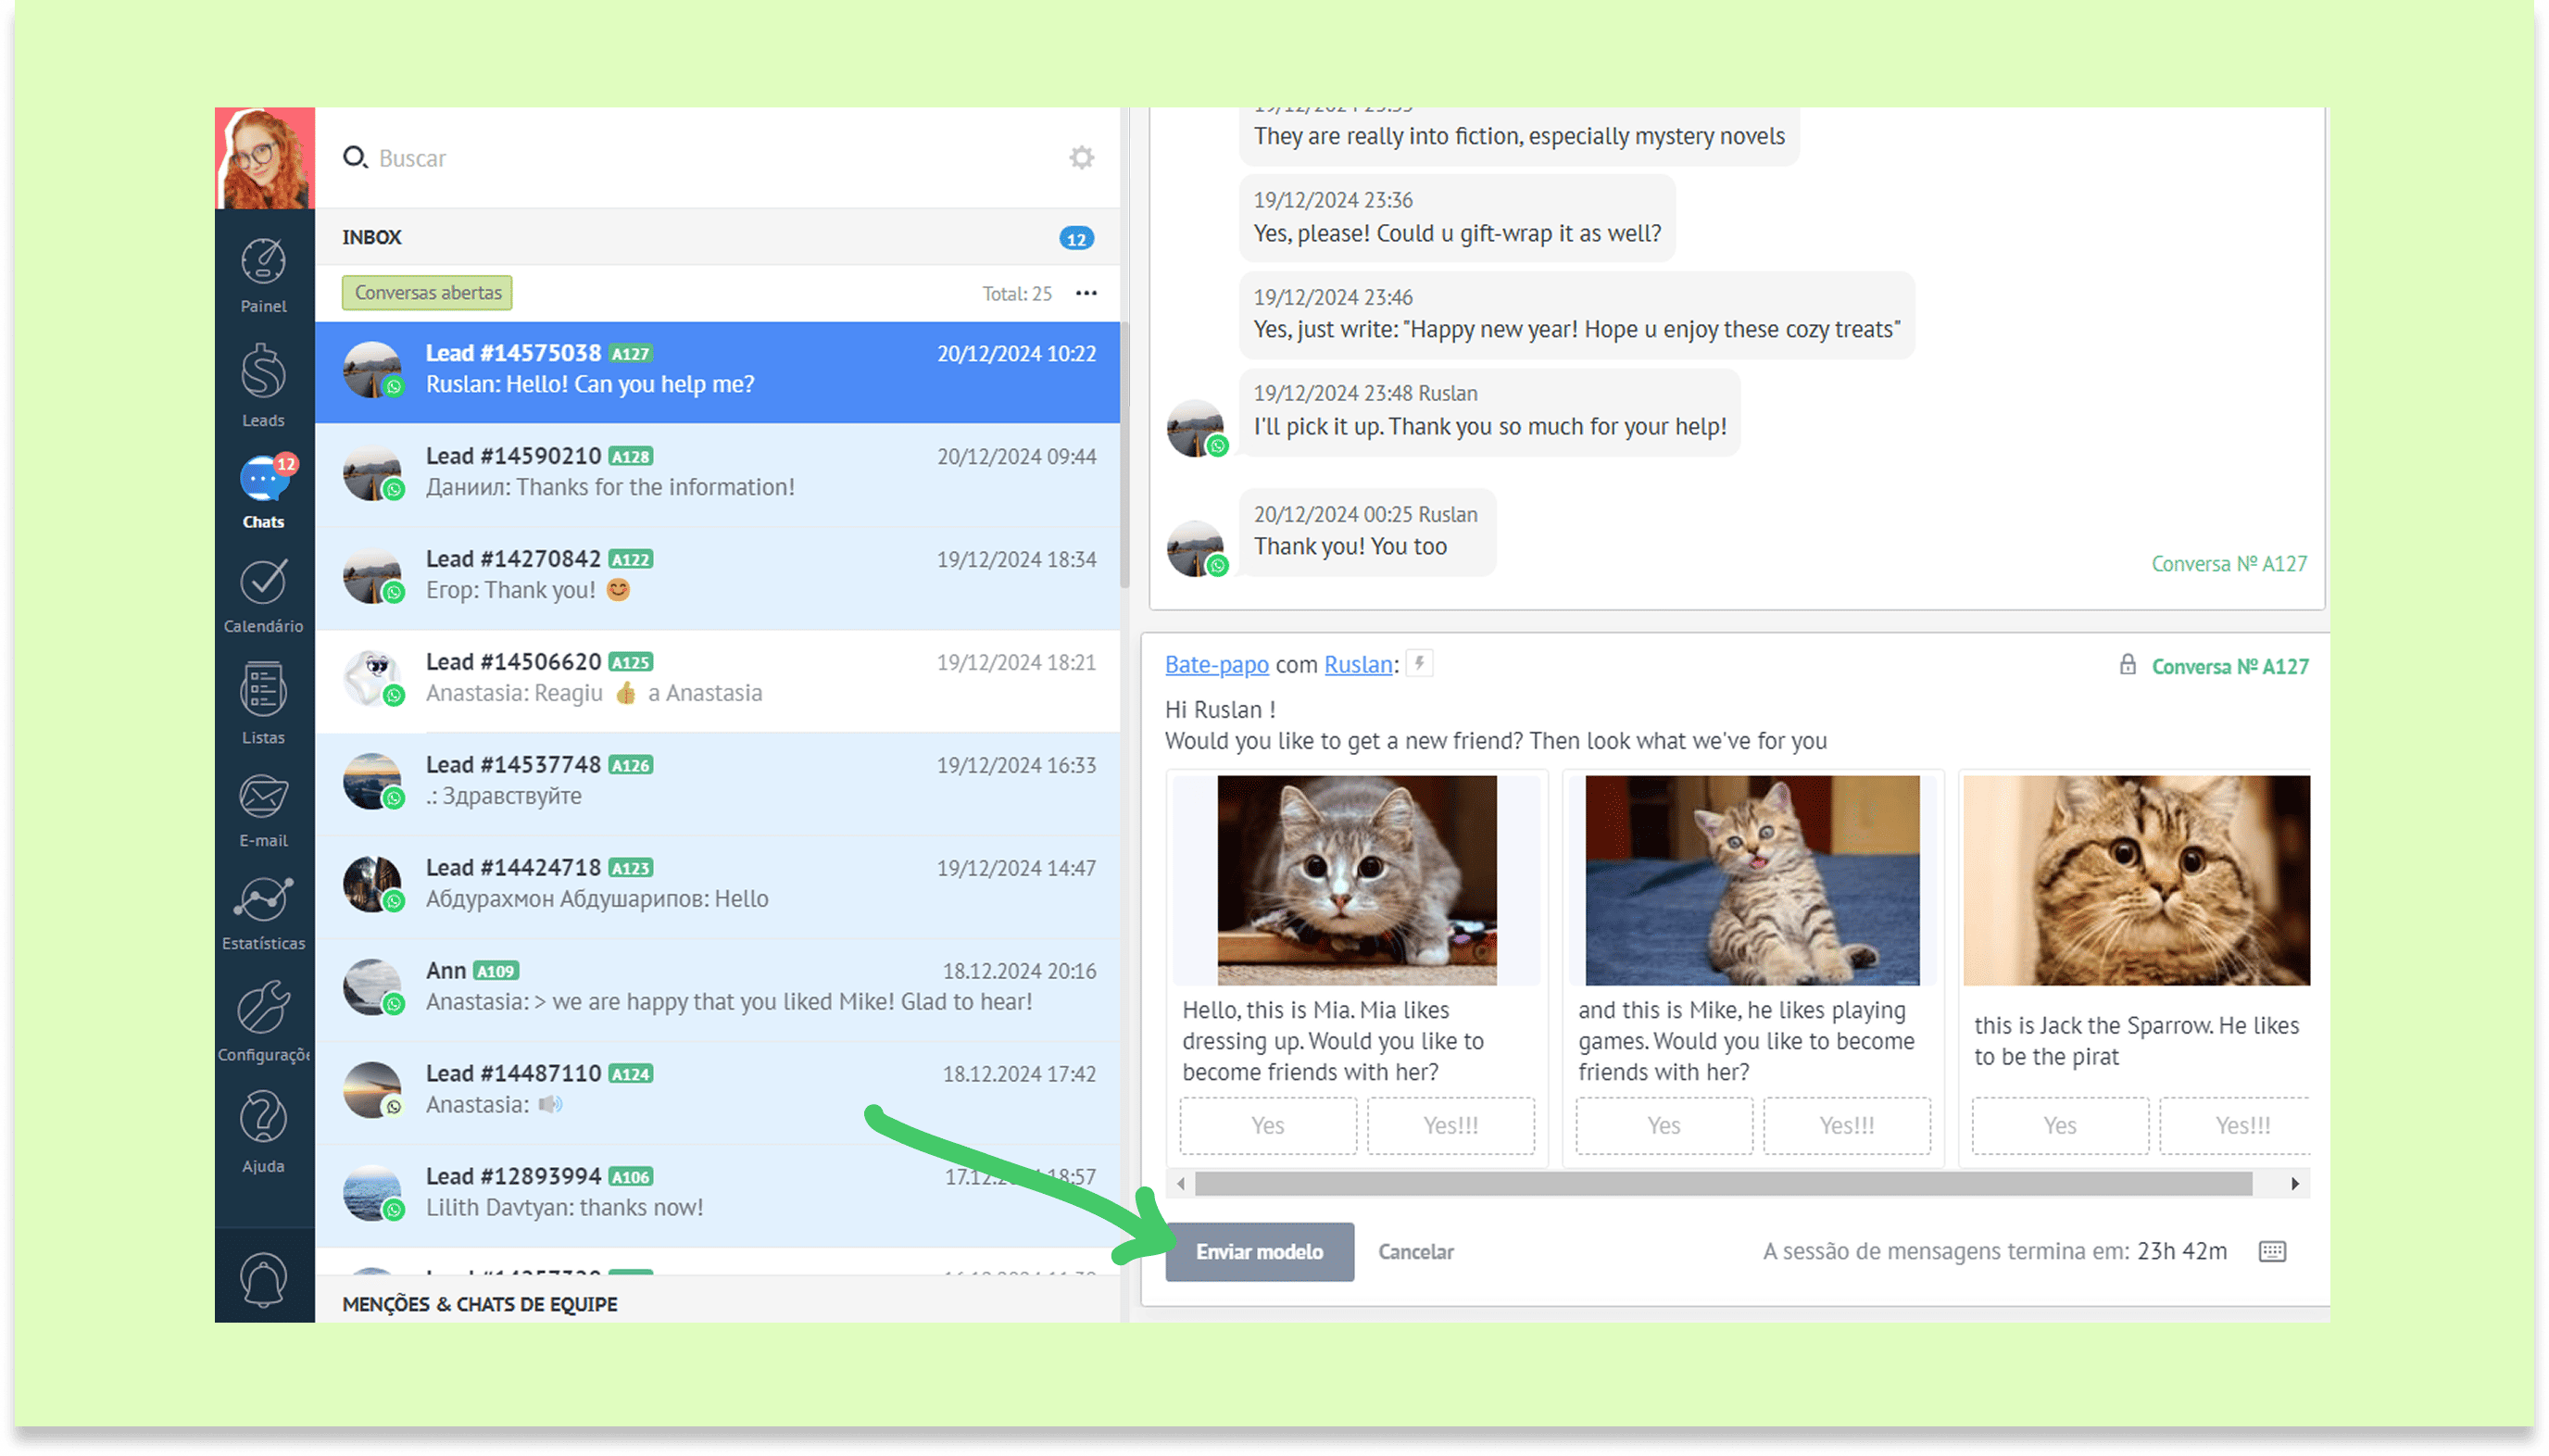Open the Leads section icon

[x=263, y=373]
